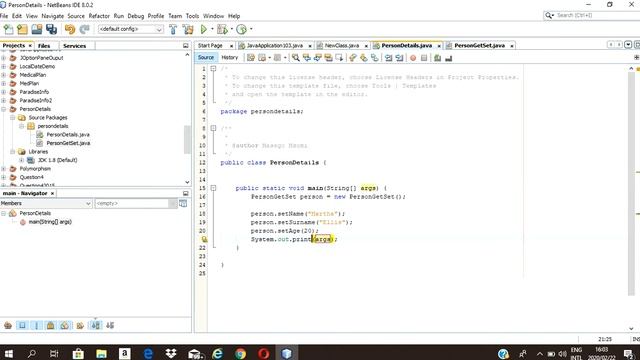Select PersonGetSet.java in project tree

coord(68,143)
